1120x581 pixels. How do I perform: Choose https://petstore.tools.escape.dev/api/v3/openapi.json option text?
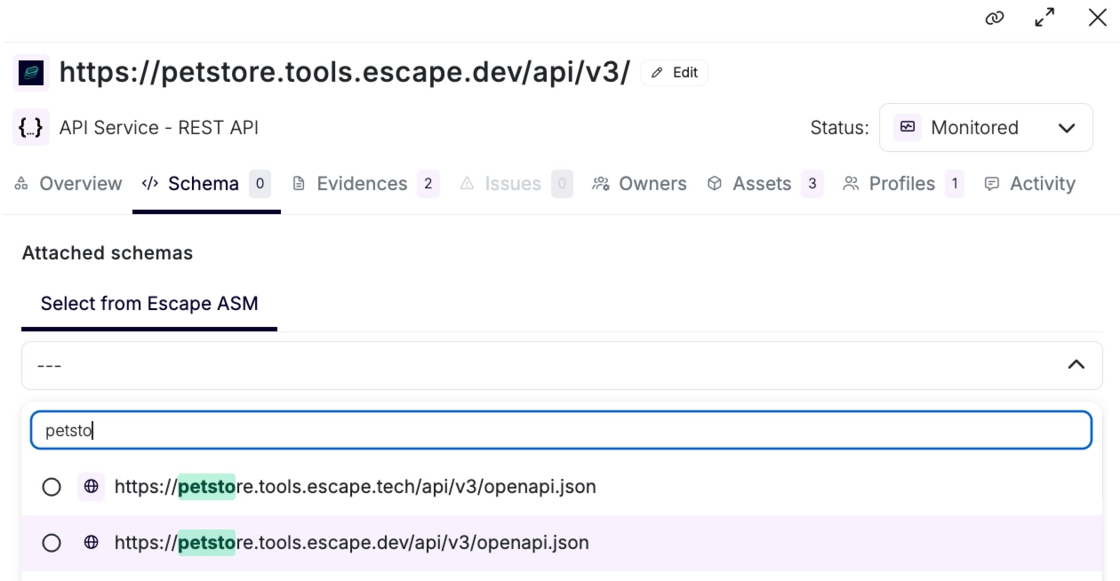coord(351,542)
